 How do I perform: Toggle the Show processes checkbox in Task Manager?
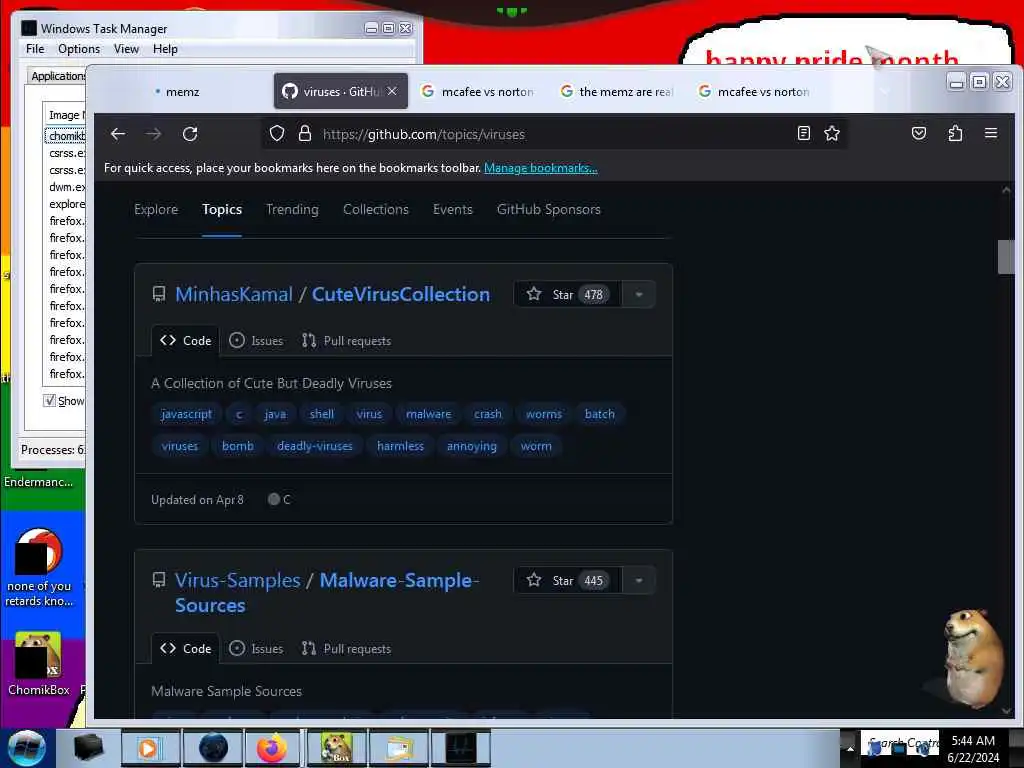pyautogui.click(x=49, y=400)
